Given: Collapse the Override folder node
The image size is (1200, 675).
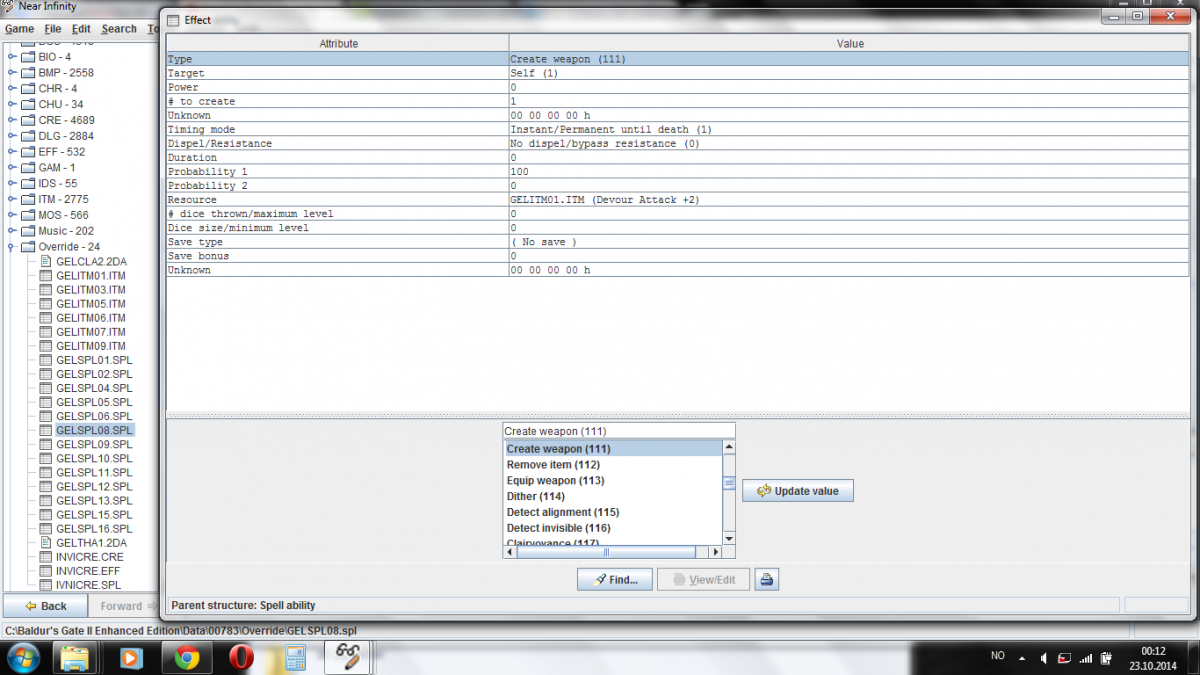Looking at the screenshot, I should point(11,247).
